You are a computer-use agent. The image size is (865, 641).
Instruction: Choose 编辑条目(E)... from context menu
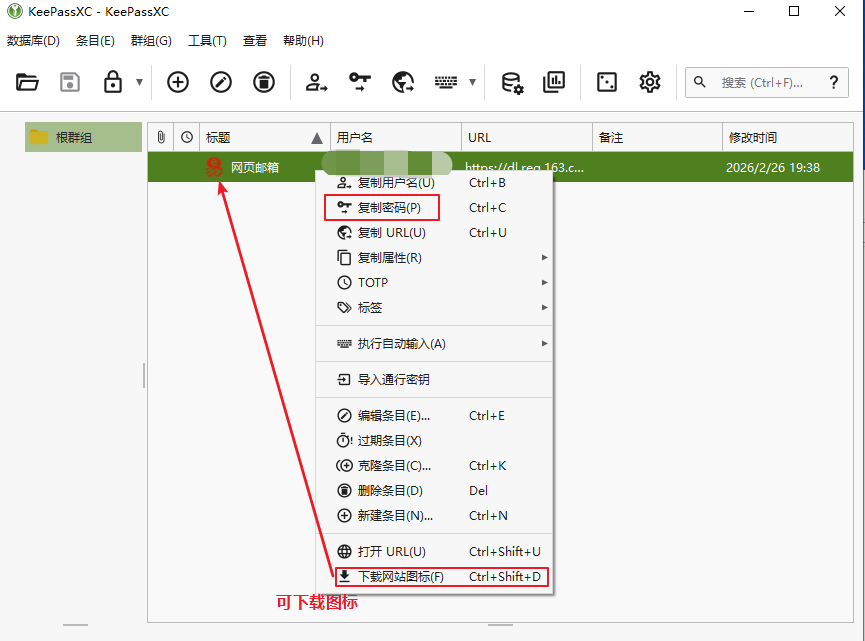pyautogui.click(x=434, y=415)
